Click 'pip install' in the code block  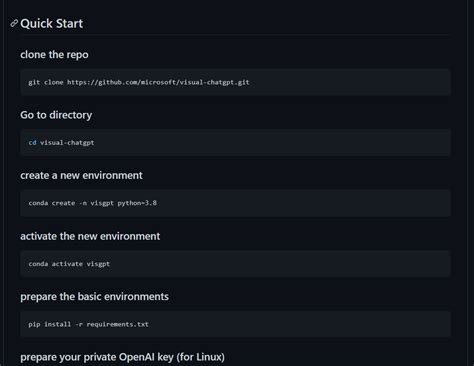[x=50, y=324]
